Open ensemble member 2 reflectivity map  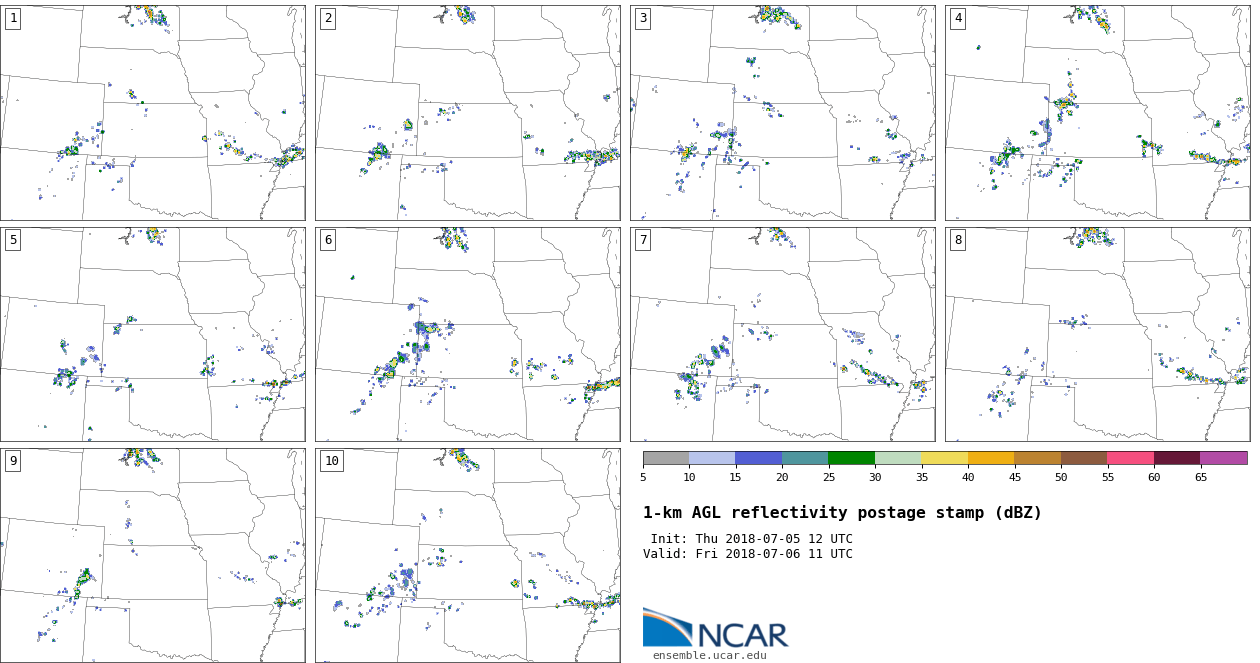(x=467, y=112)
